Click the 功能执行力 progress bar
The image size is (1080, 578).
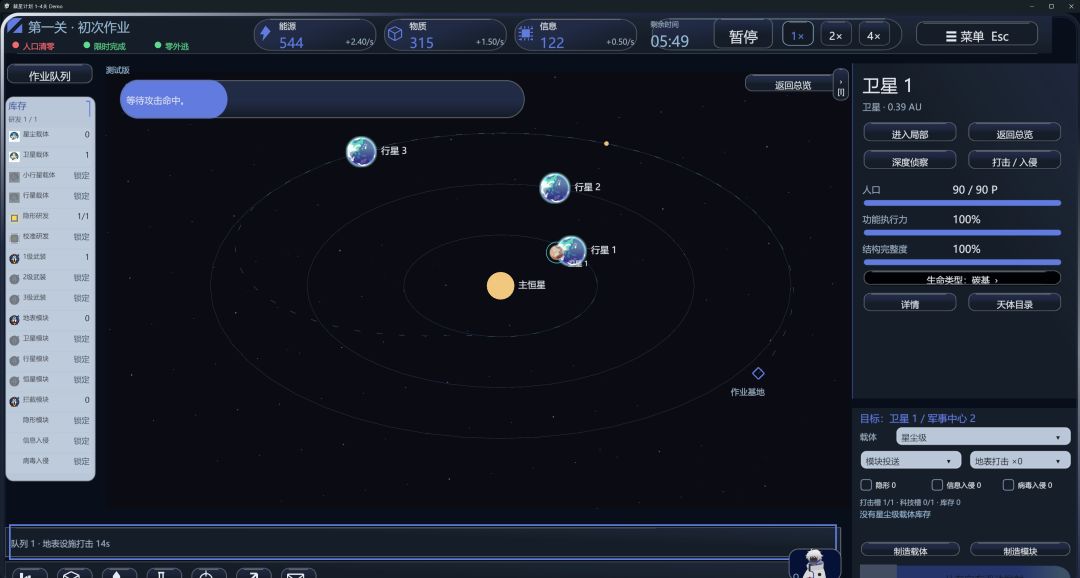coord(962,233)
